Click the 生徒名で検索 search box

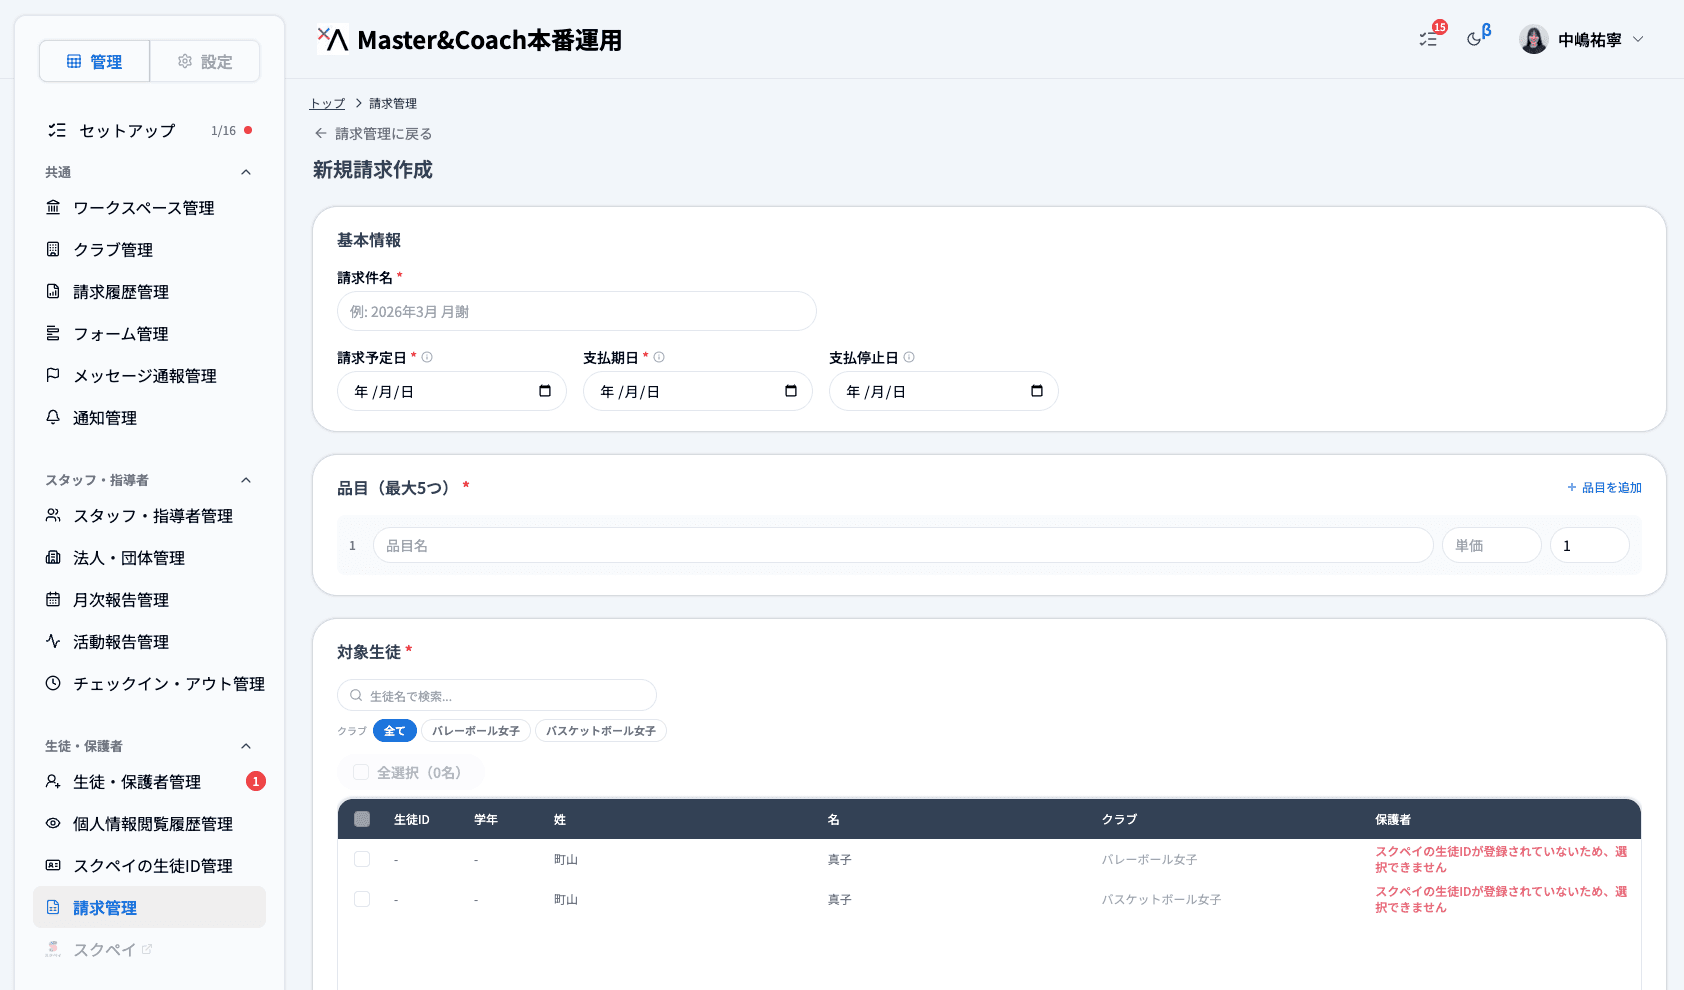pyautogui.click(x=497, y=695)
